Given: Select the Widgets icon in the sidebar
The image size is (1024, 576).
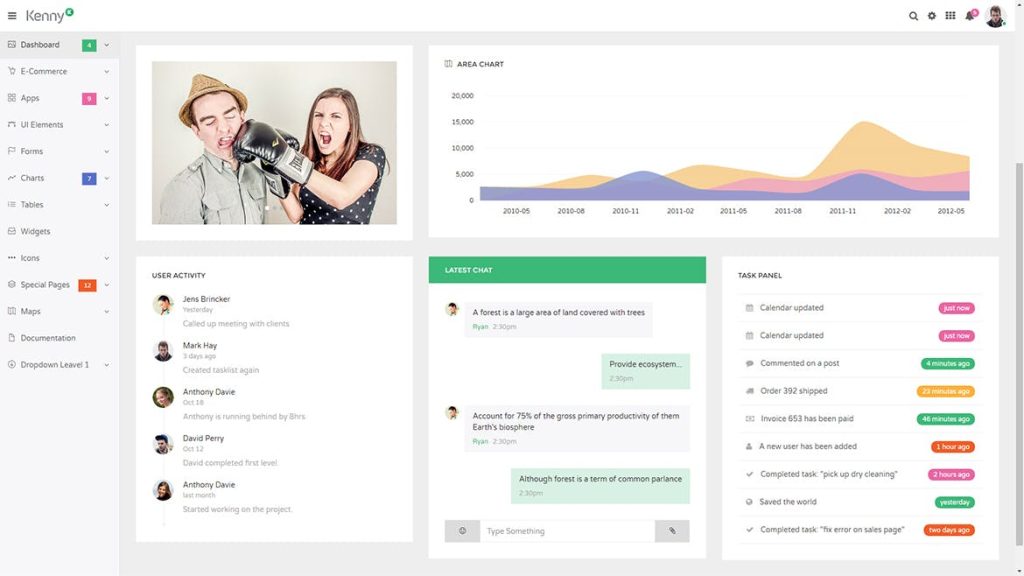Looking at the screenshot, I should point(11,231).
